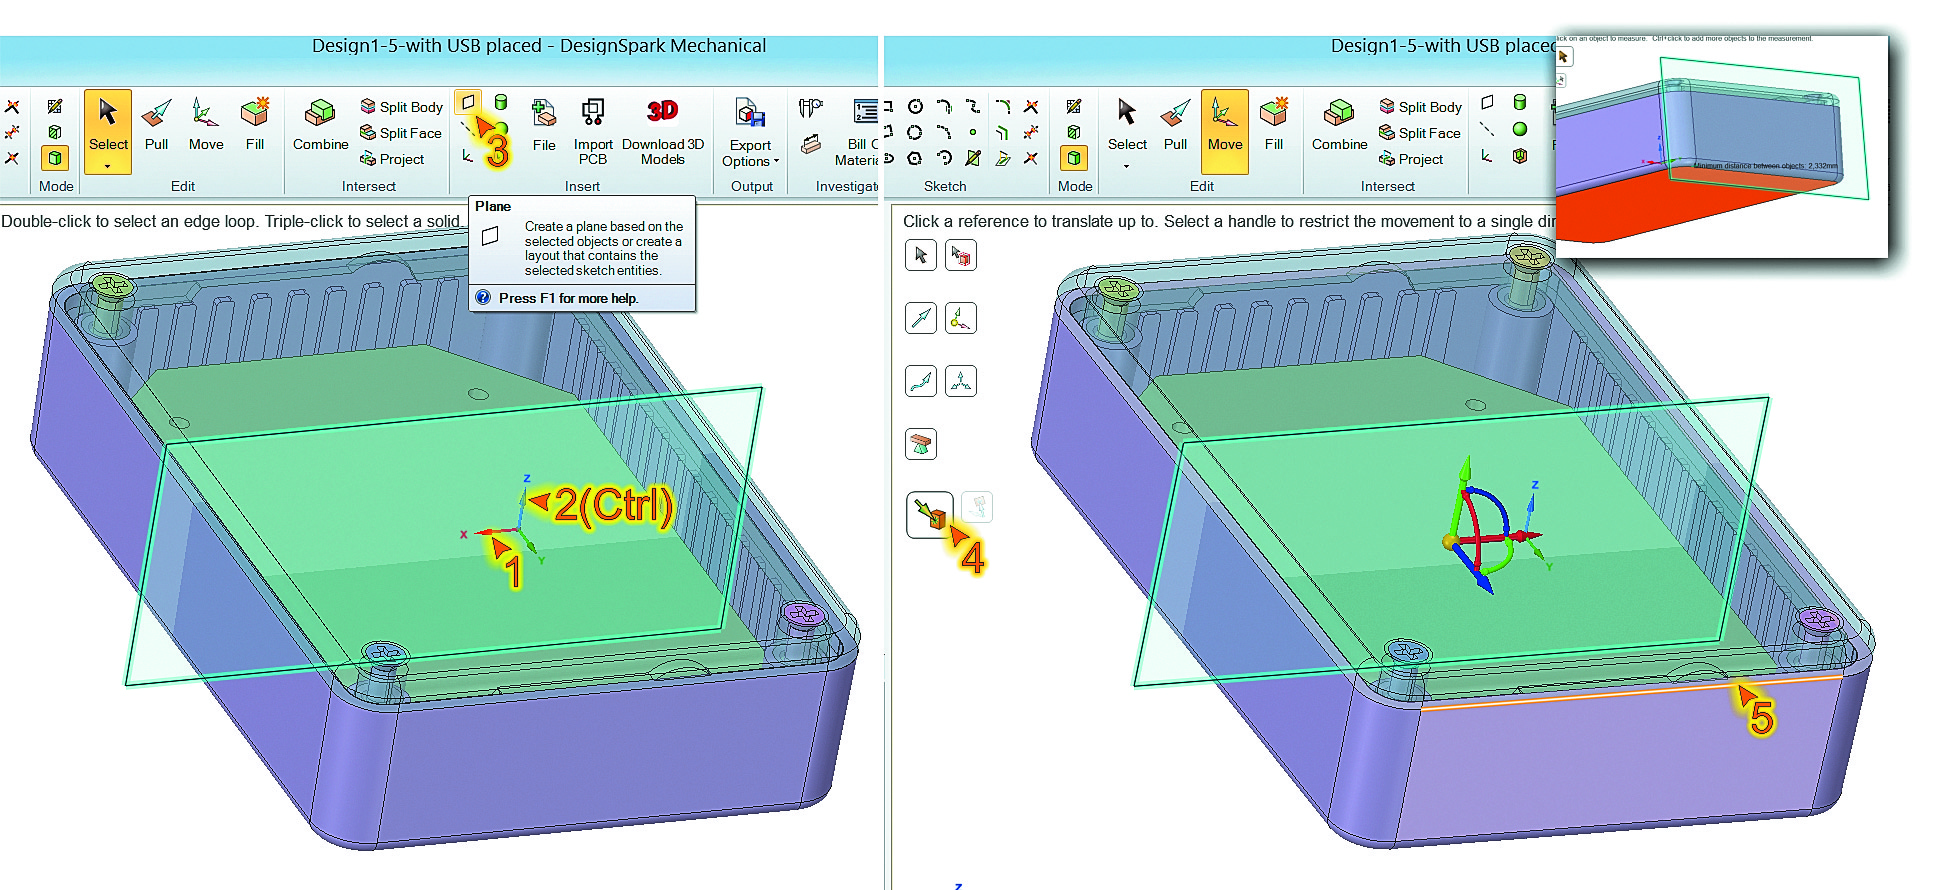
Task: Switch to 3D Mode in the left window
Action: [55, 158]
